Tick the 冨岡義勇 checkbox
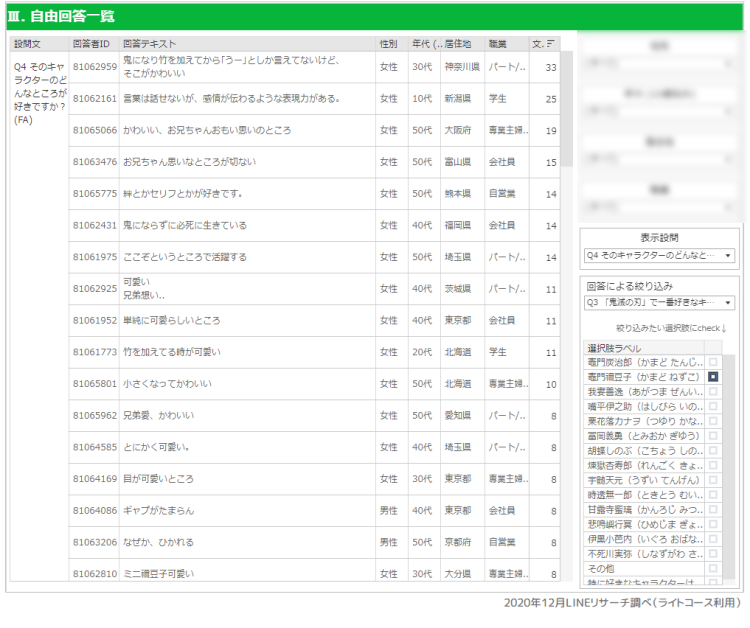 [x=713, y=436]
